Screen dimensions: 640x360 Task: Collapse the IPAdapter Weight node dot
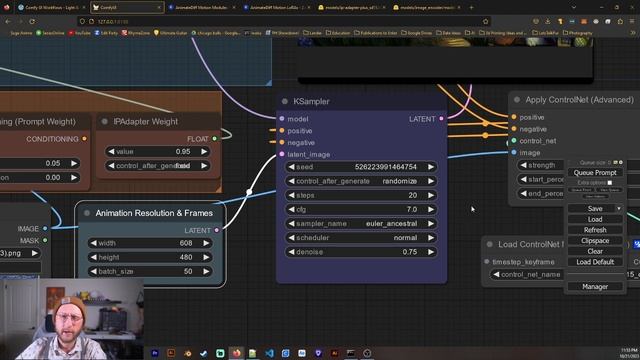pyautogui.click(x=104, y=121)
